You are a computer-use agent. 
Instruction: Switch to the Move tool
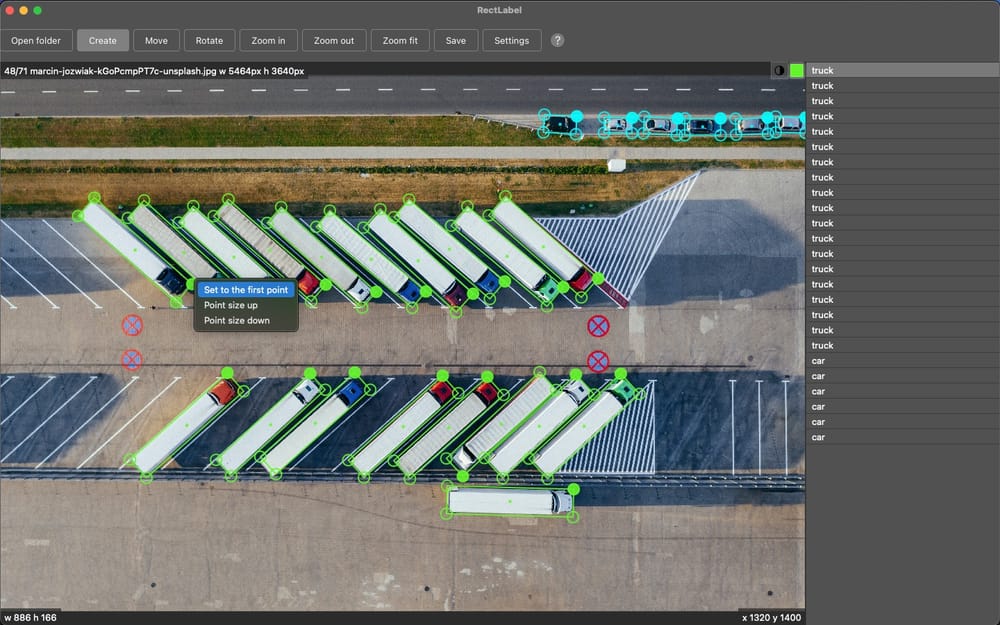click(x=156, y=41)
